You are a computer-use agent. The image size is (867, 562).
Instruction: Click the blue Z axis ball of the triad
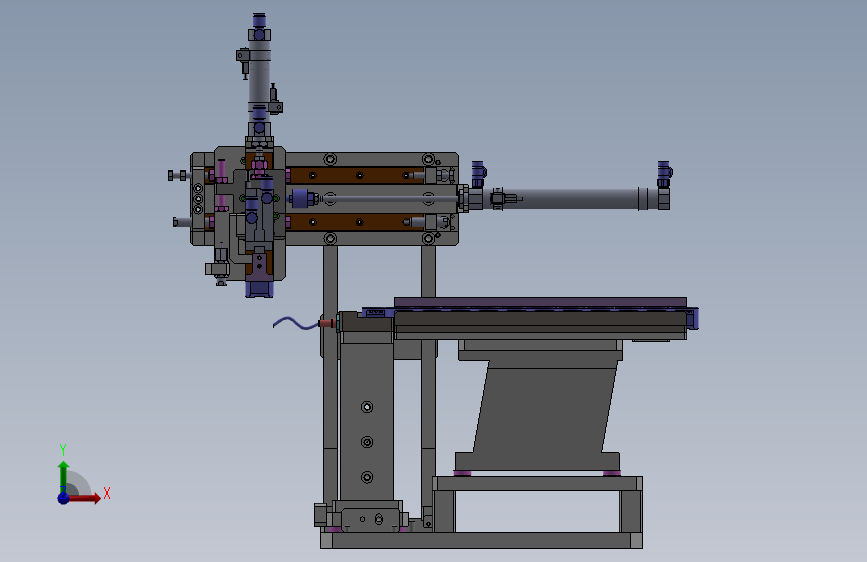[64, 498]
